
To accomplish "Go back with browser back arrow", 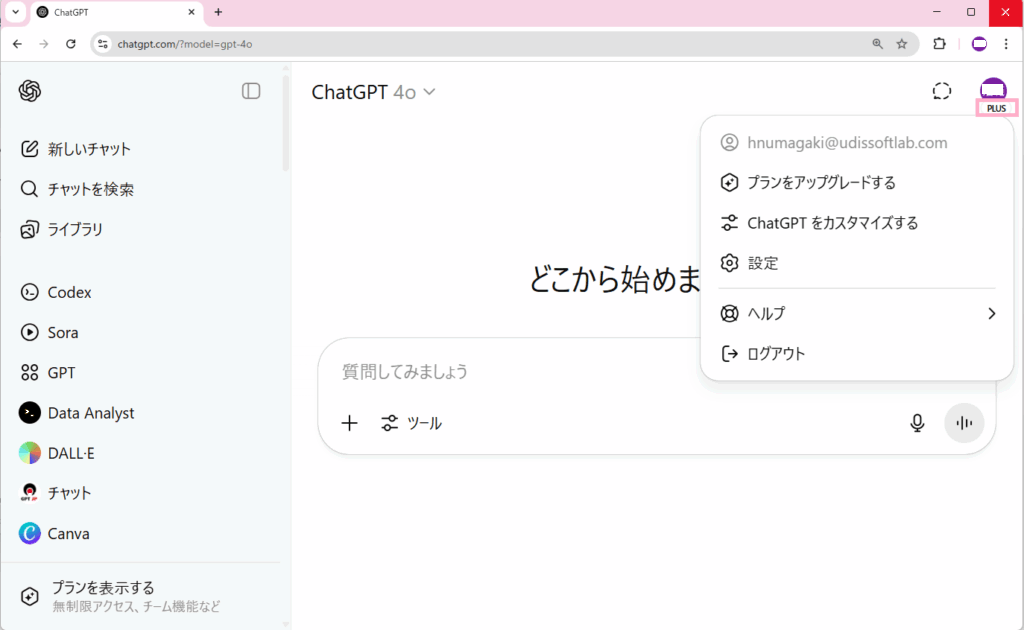I will (18, 44).
